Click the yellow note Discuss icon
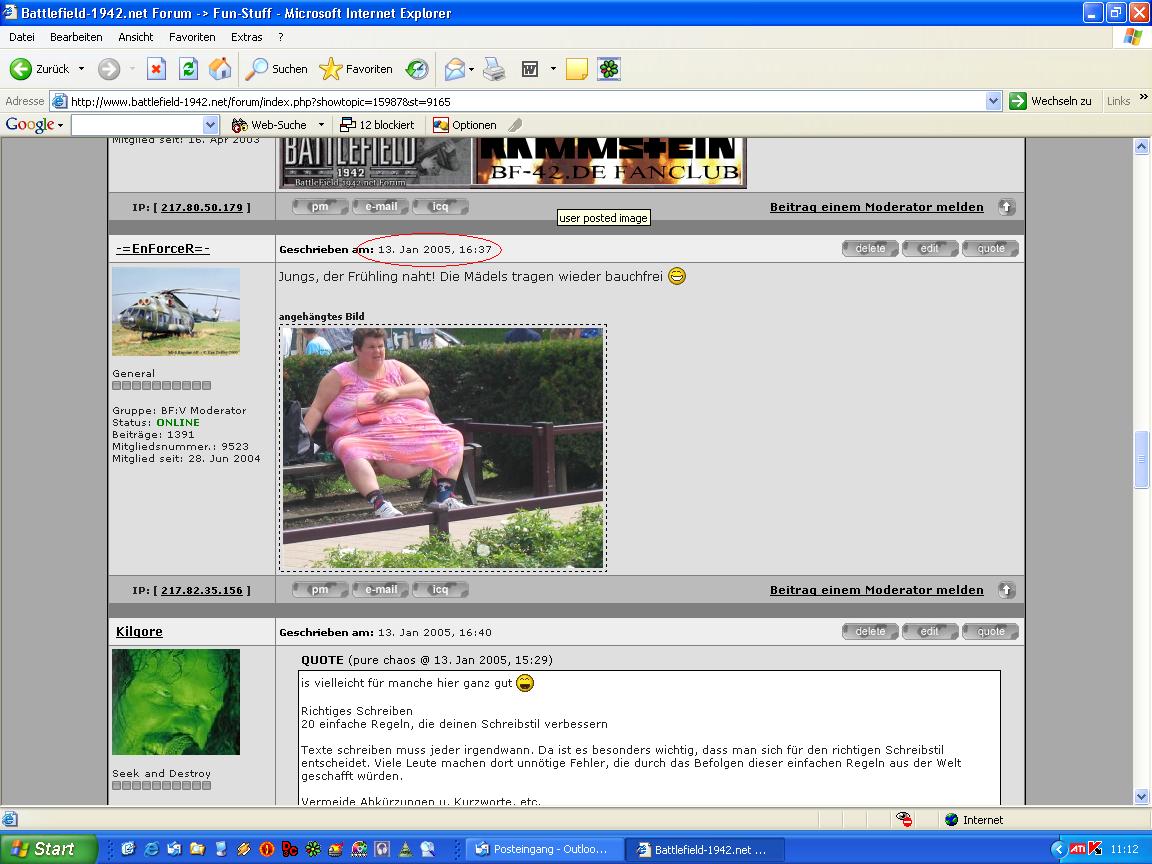1152x864 pixels. tap(576, 69)
